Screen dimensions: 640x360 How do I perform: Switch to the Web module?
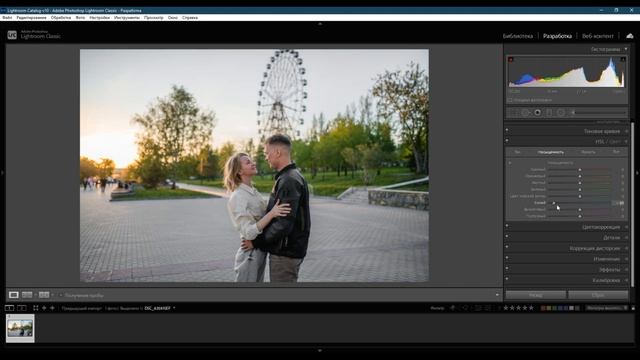click(598, 36)
